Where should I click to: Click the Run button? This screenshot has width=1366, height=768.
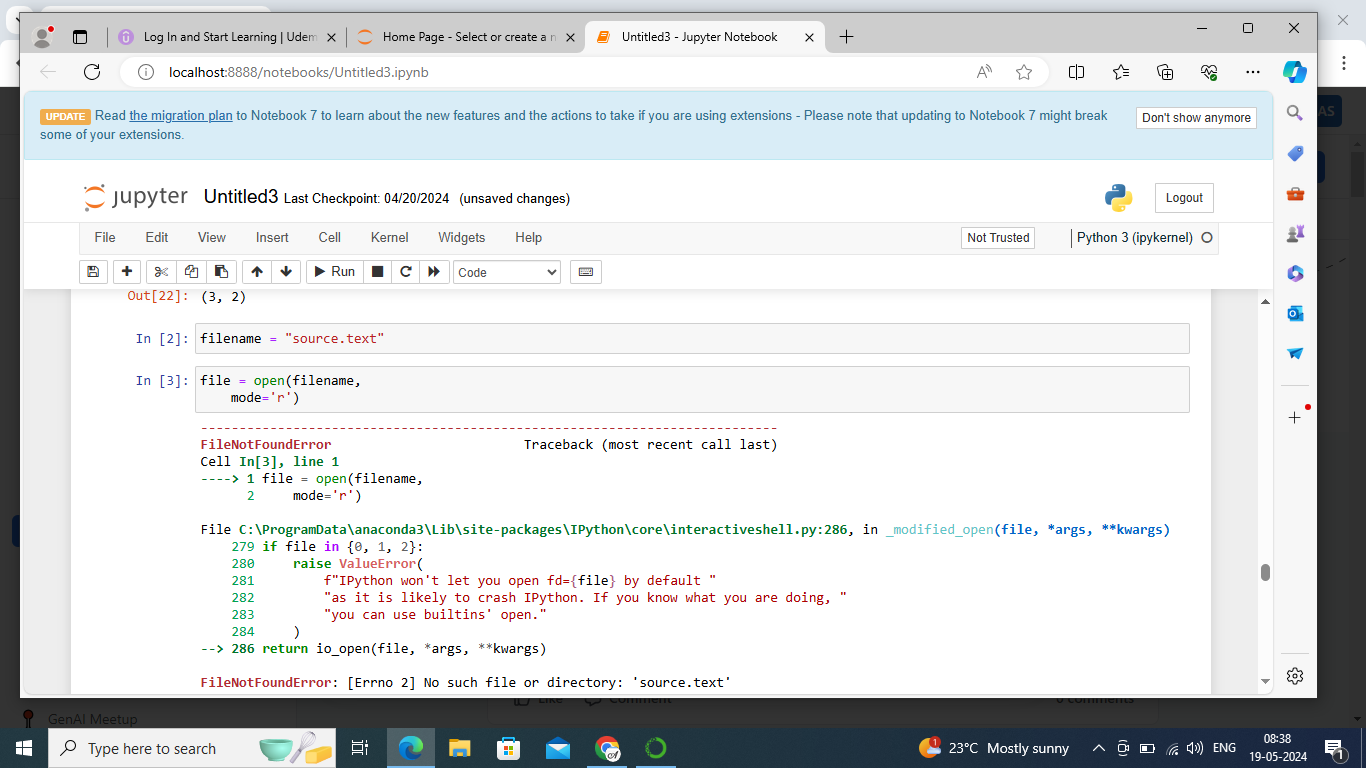[x=334, y=272]
